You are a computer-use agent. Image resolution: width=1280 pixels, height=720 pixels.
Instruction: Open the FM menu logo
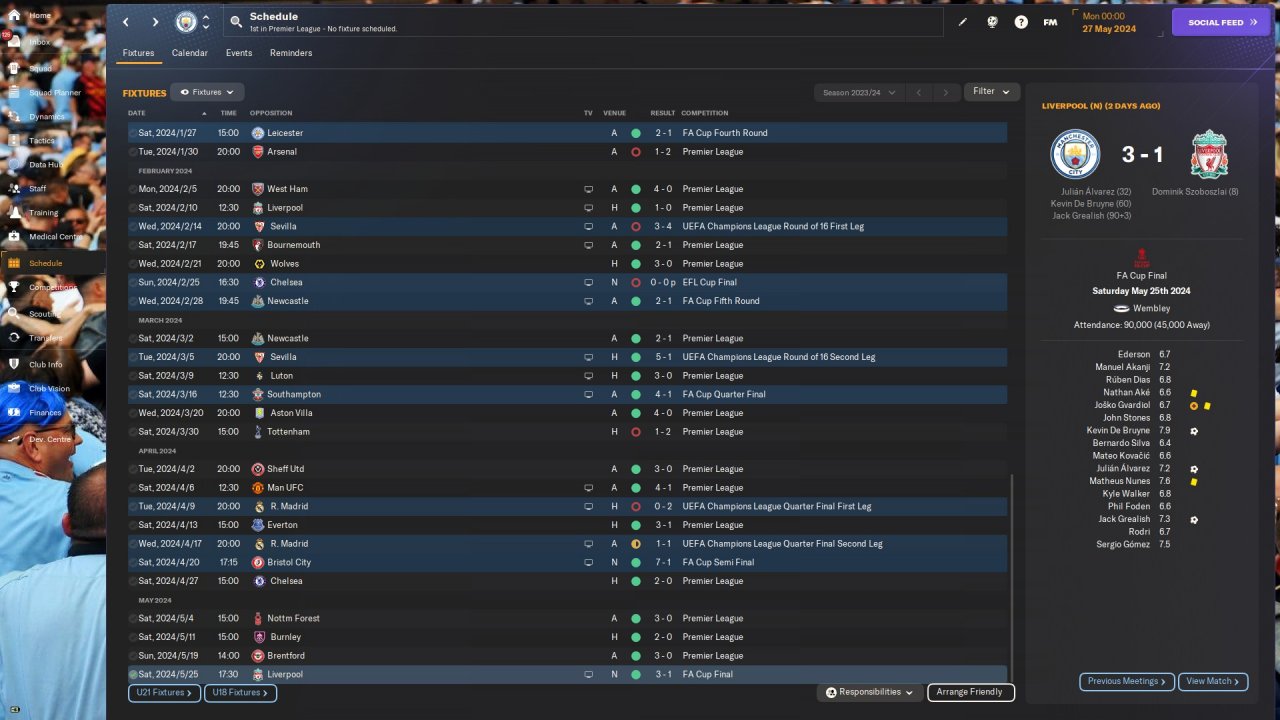click(x=1050, y=22)
